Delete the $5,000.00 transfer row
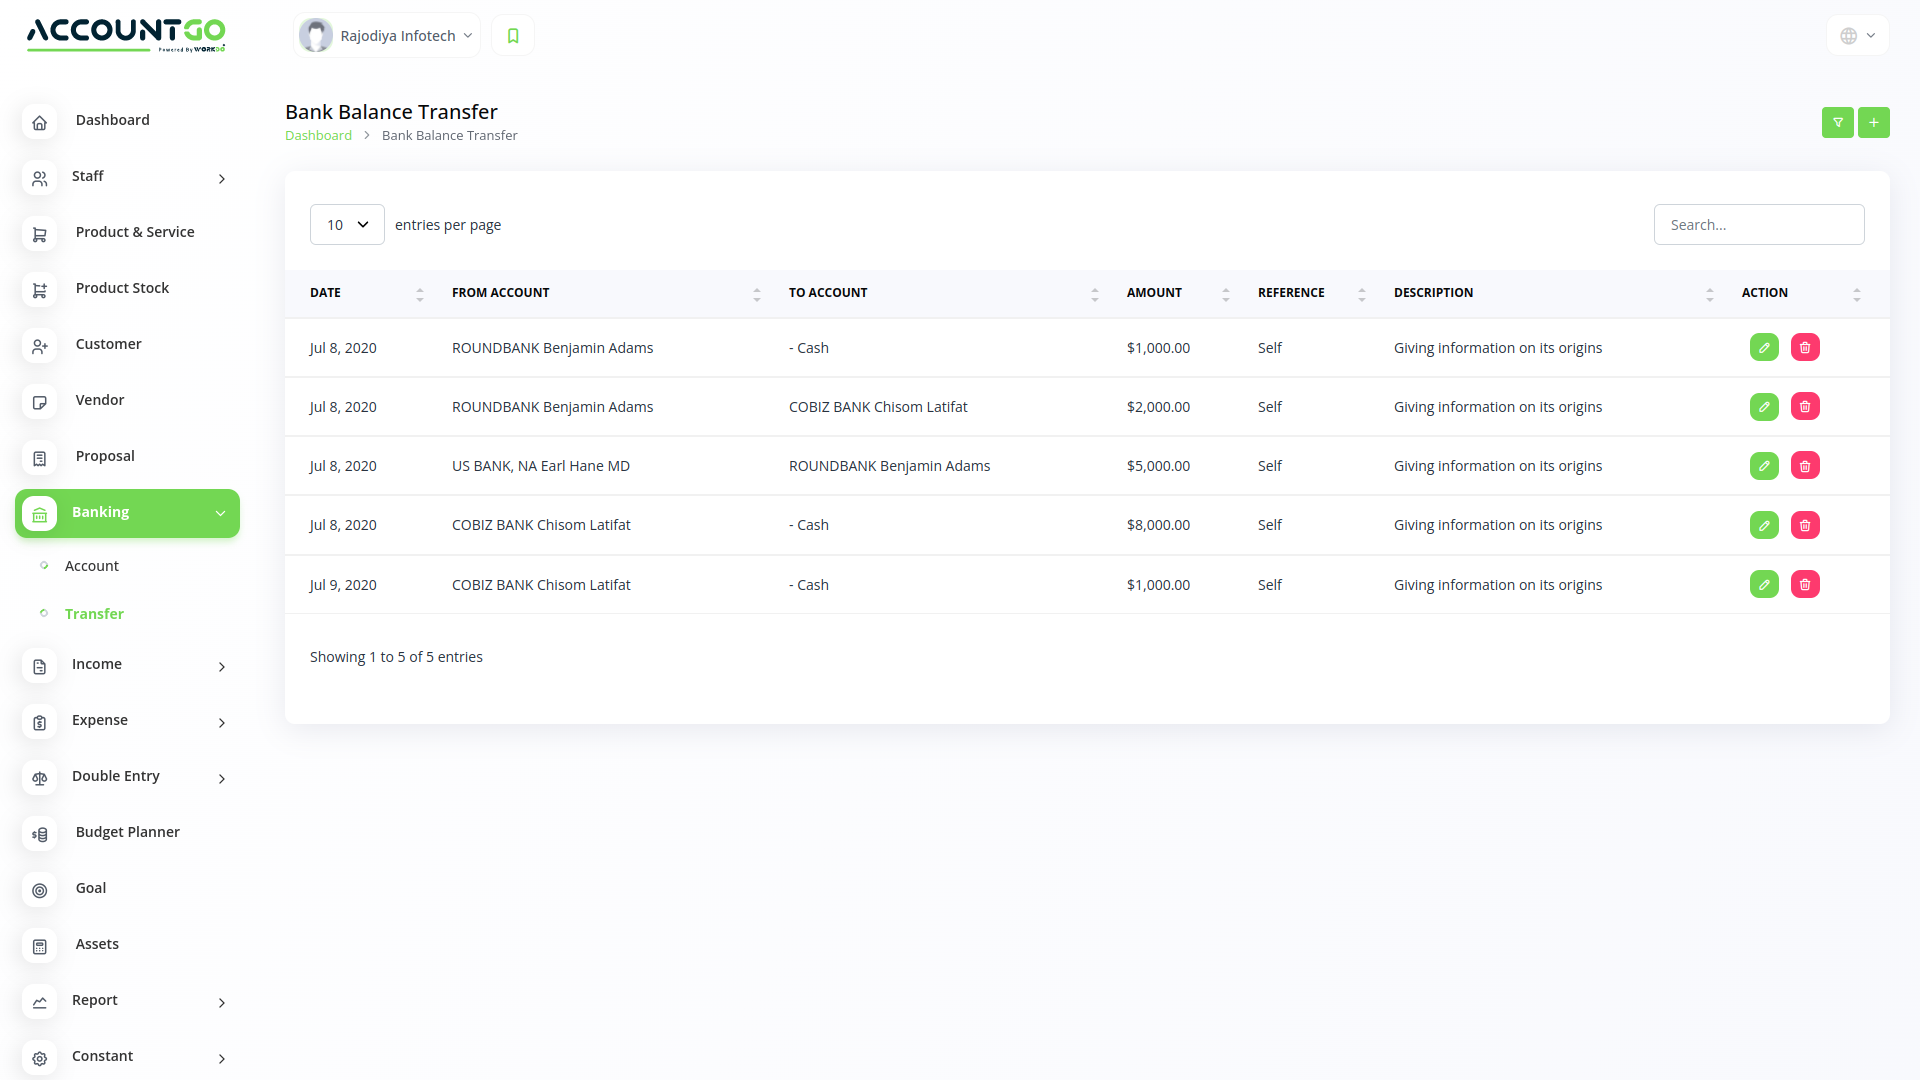Screen dimensions: 1920x1080 tap(1805, 465)
